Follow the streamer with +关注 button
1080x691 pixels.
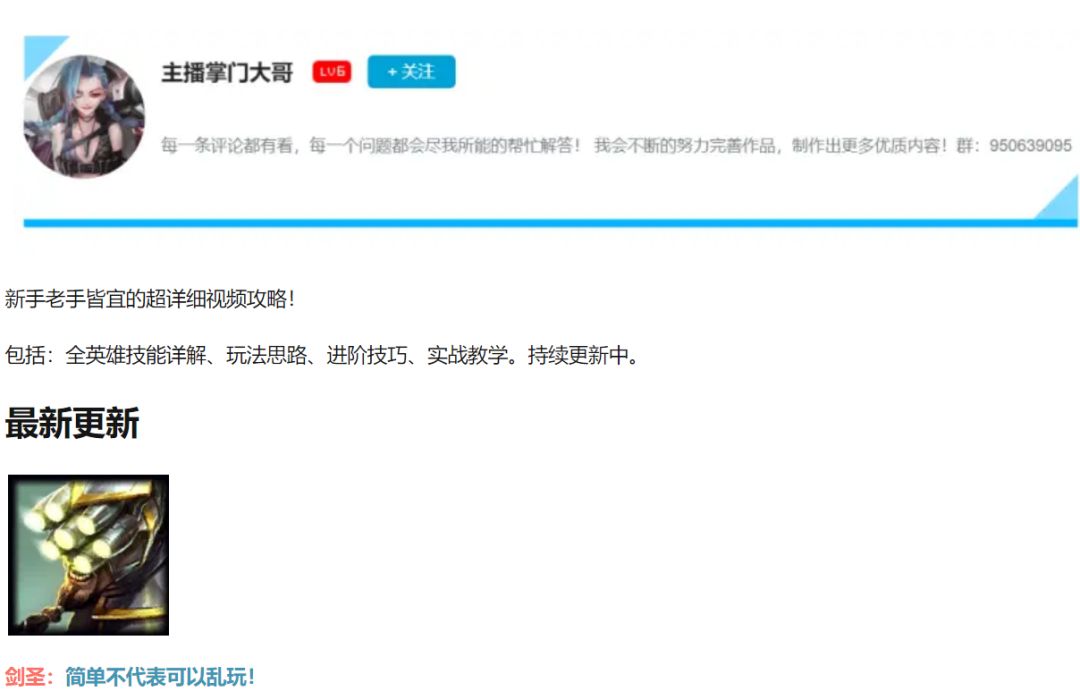point(411,72)
